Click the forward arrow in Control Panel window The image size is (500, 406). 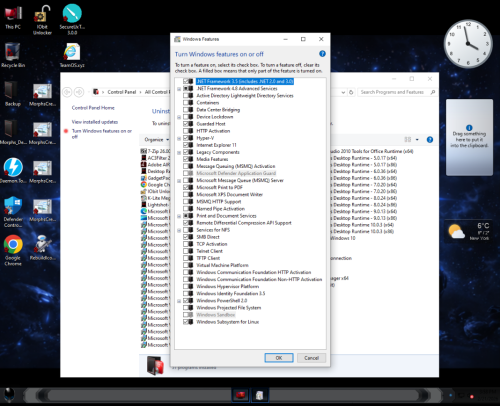pos(79,92)
